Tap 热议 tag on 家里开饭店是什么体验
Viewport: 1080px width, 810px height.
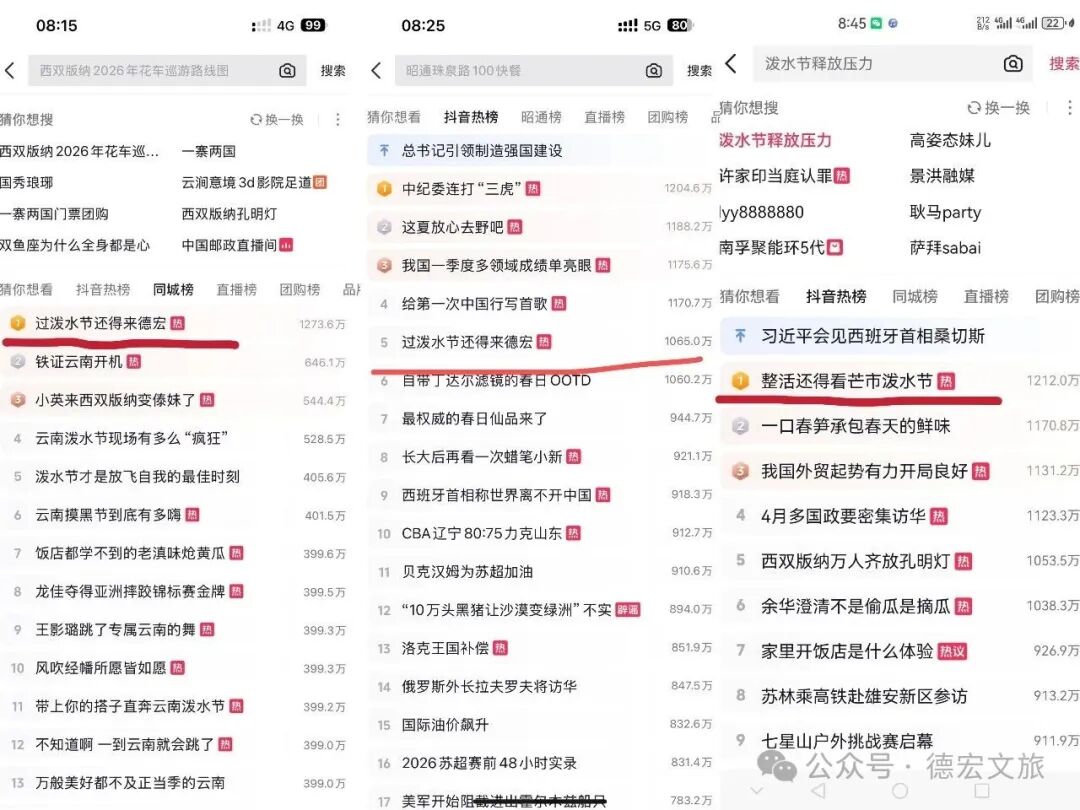point(953,651)
